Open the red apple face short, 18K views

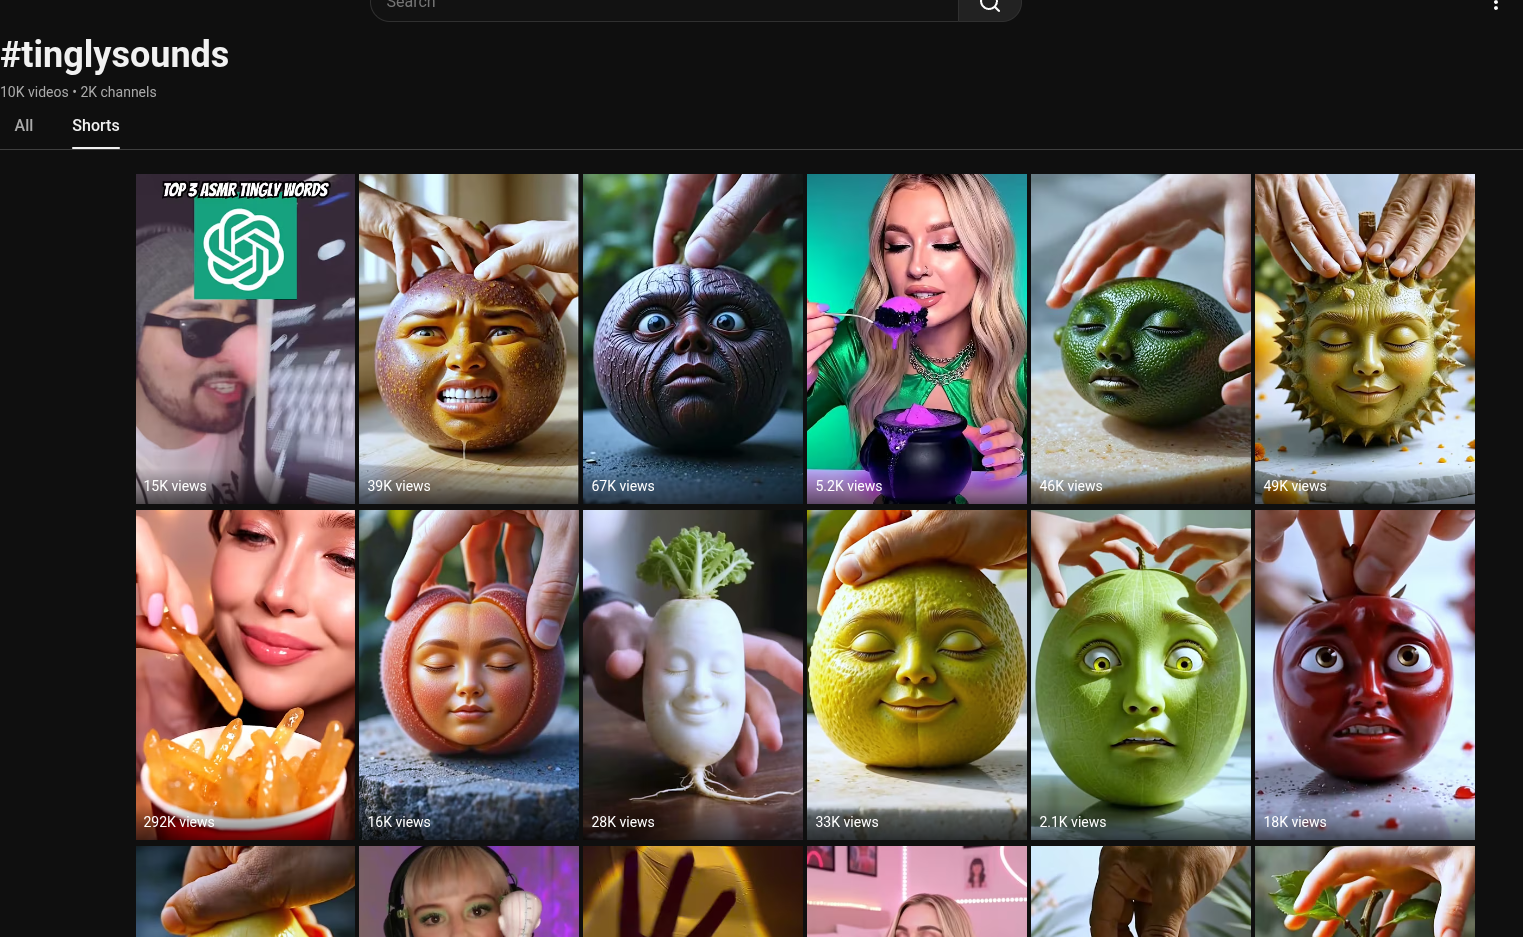click(1365, 675)
